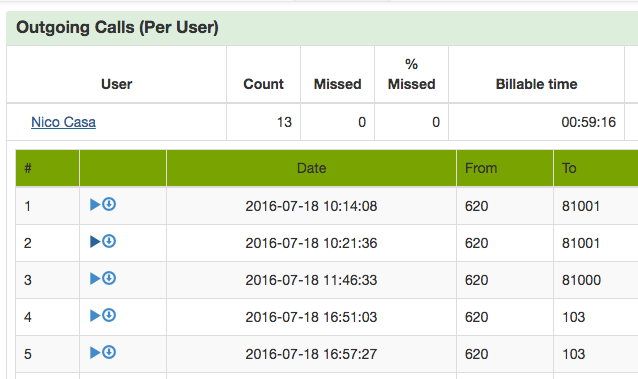Viewport: 638px width, 379px height.
Task: Select date cell 2016-07-18 11:46:33
Action: point(311,280)
